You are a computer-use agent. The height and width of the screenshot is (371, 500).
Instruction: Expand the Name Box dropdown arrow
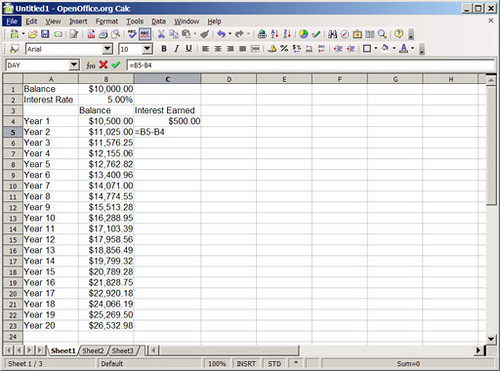(74, 65)
